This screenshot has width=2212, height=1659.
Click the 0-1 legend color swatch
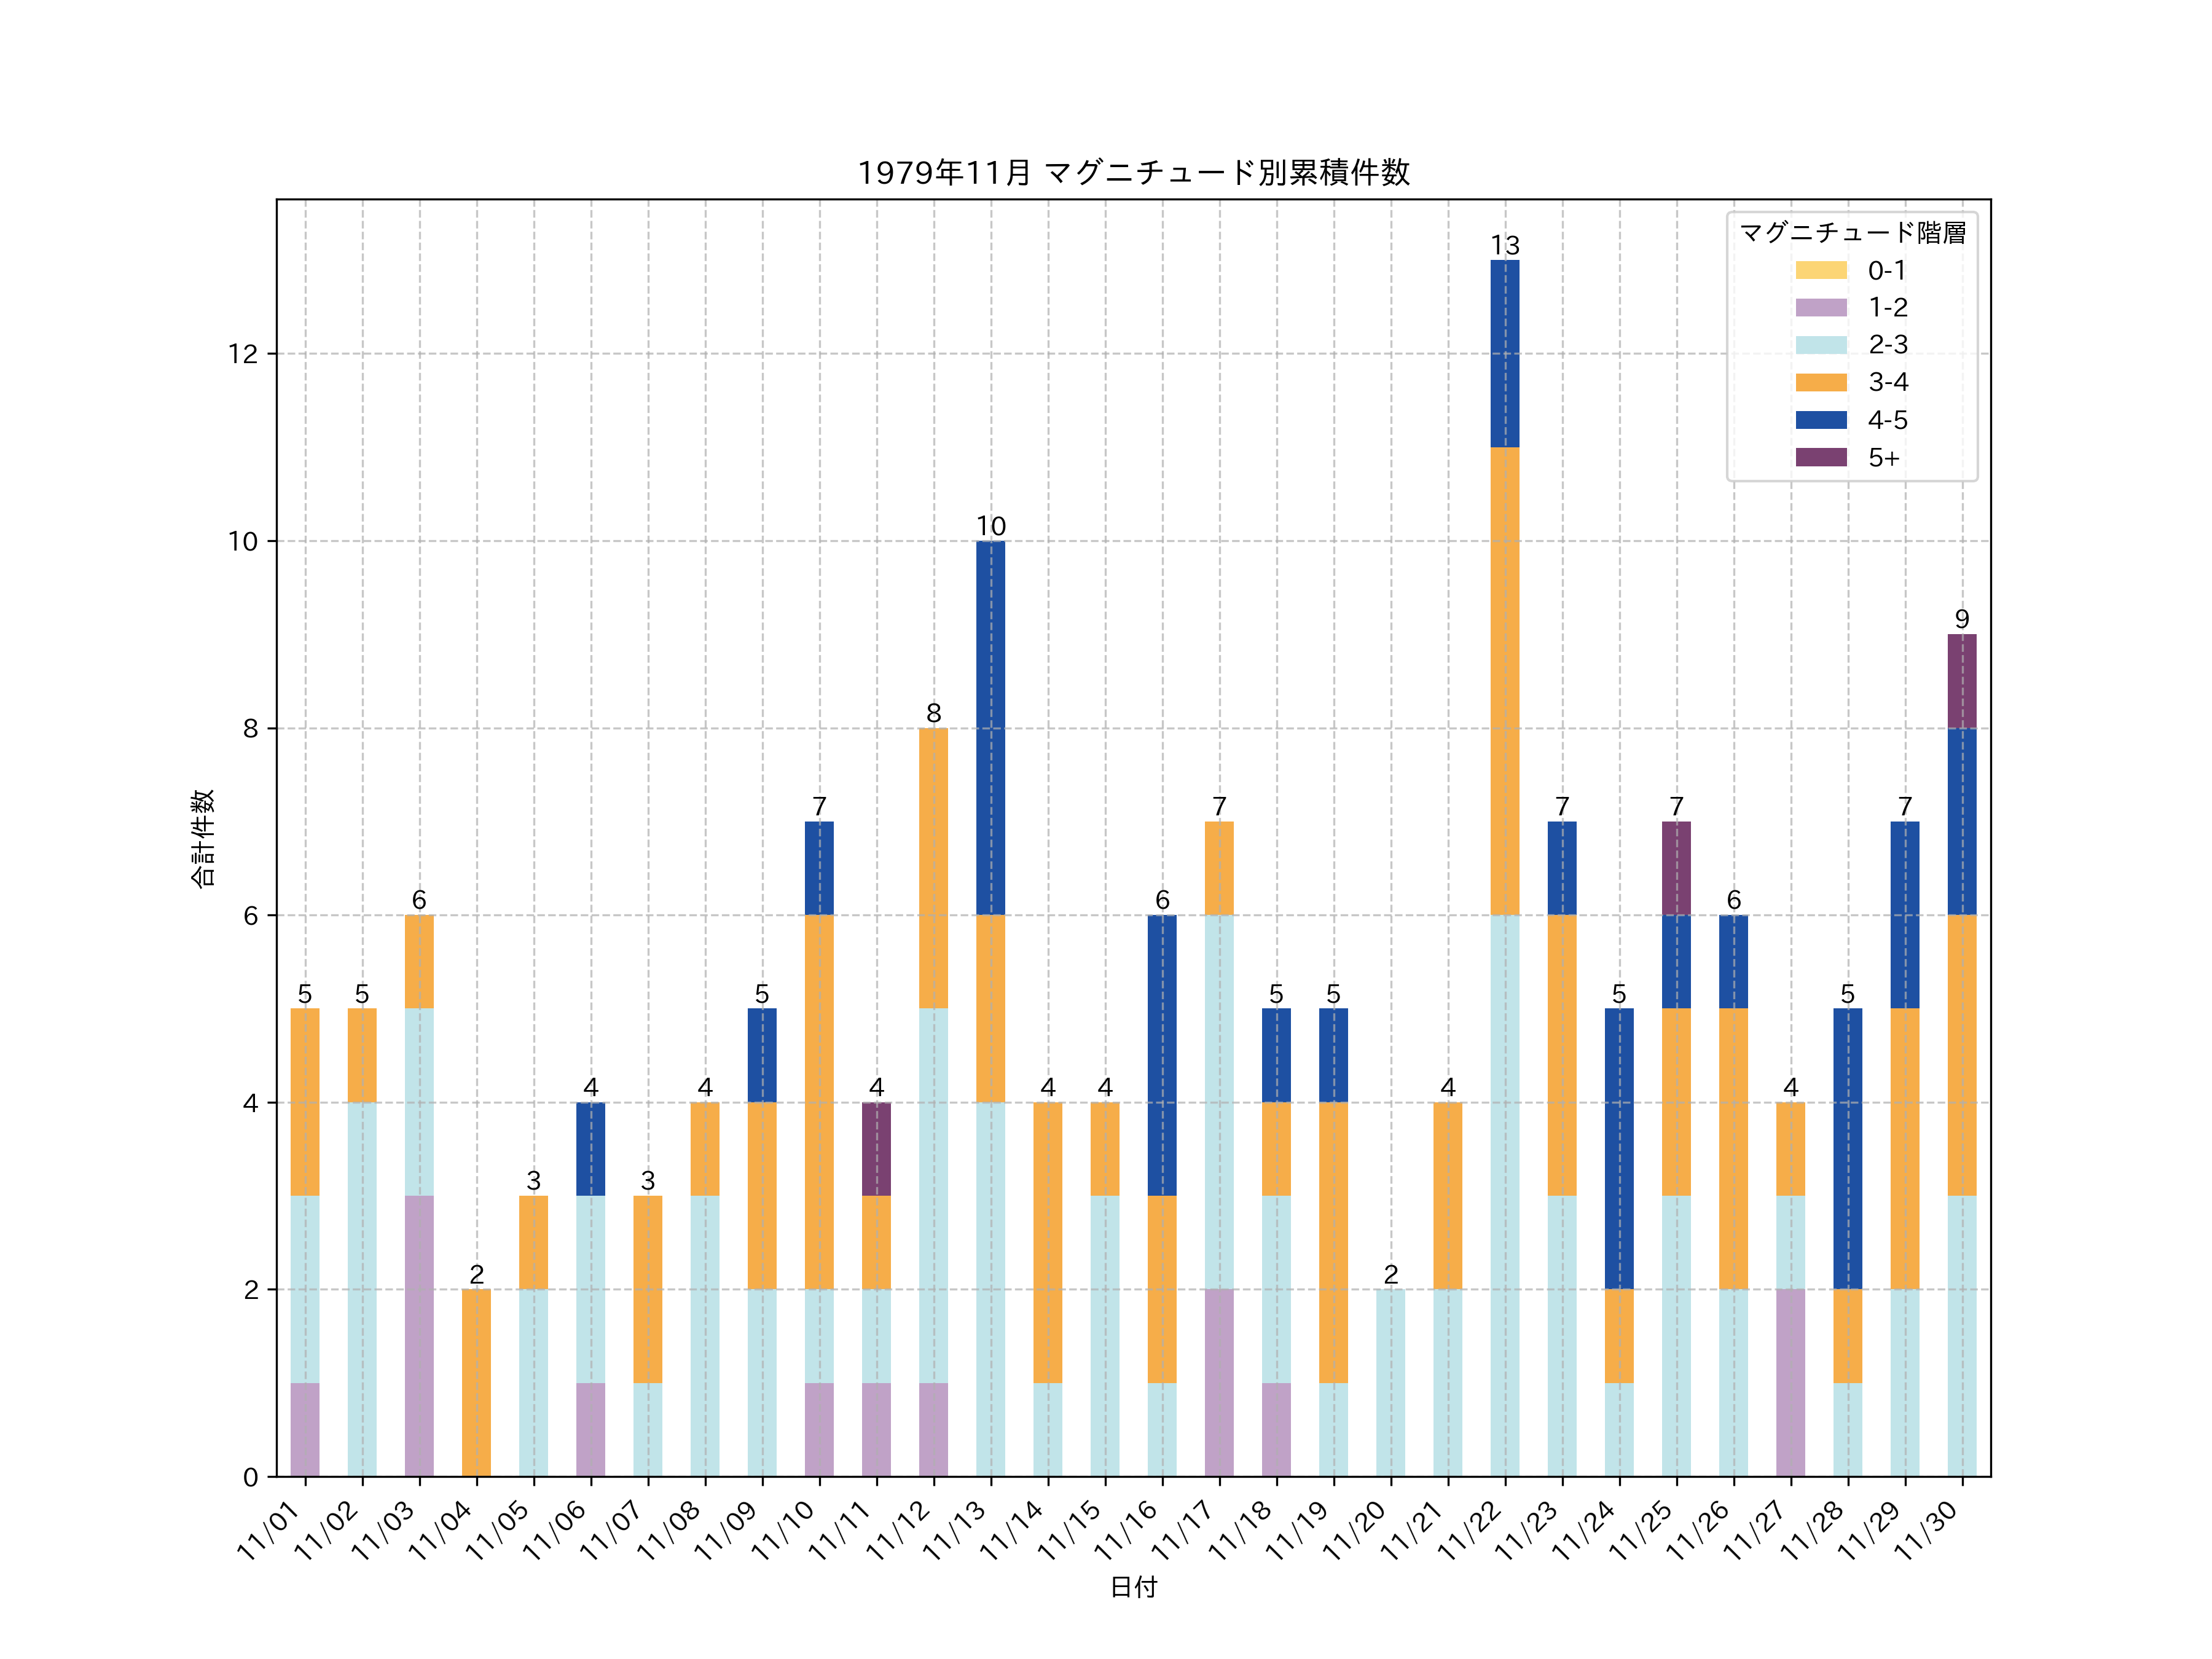pyautogui.click(x=1821, y=270)
